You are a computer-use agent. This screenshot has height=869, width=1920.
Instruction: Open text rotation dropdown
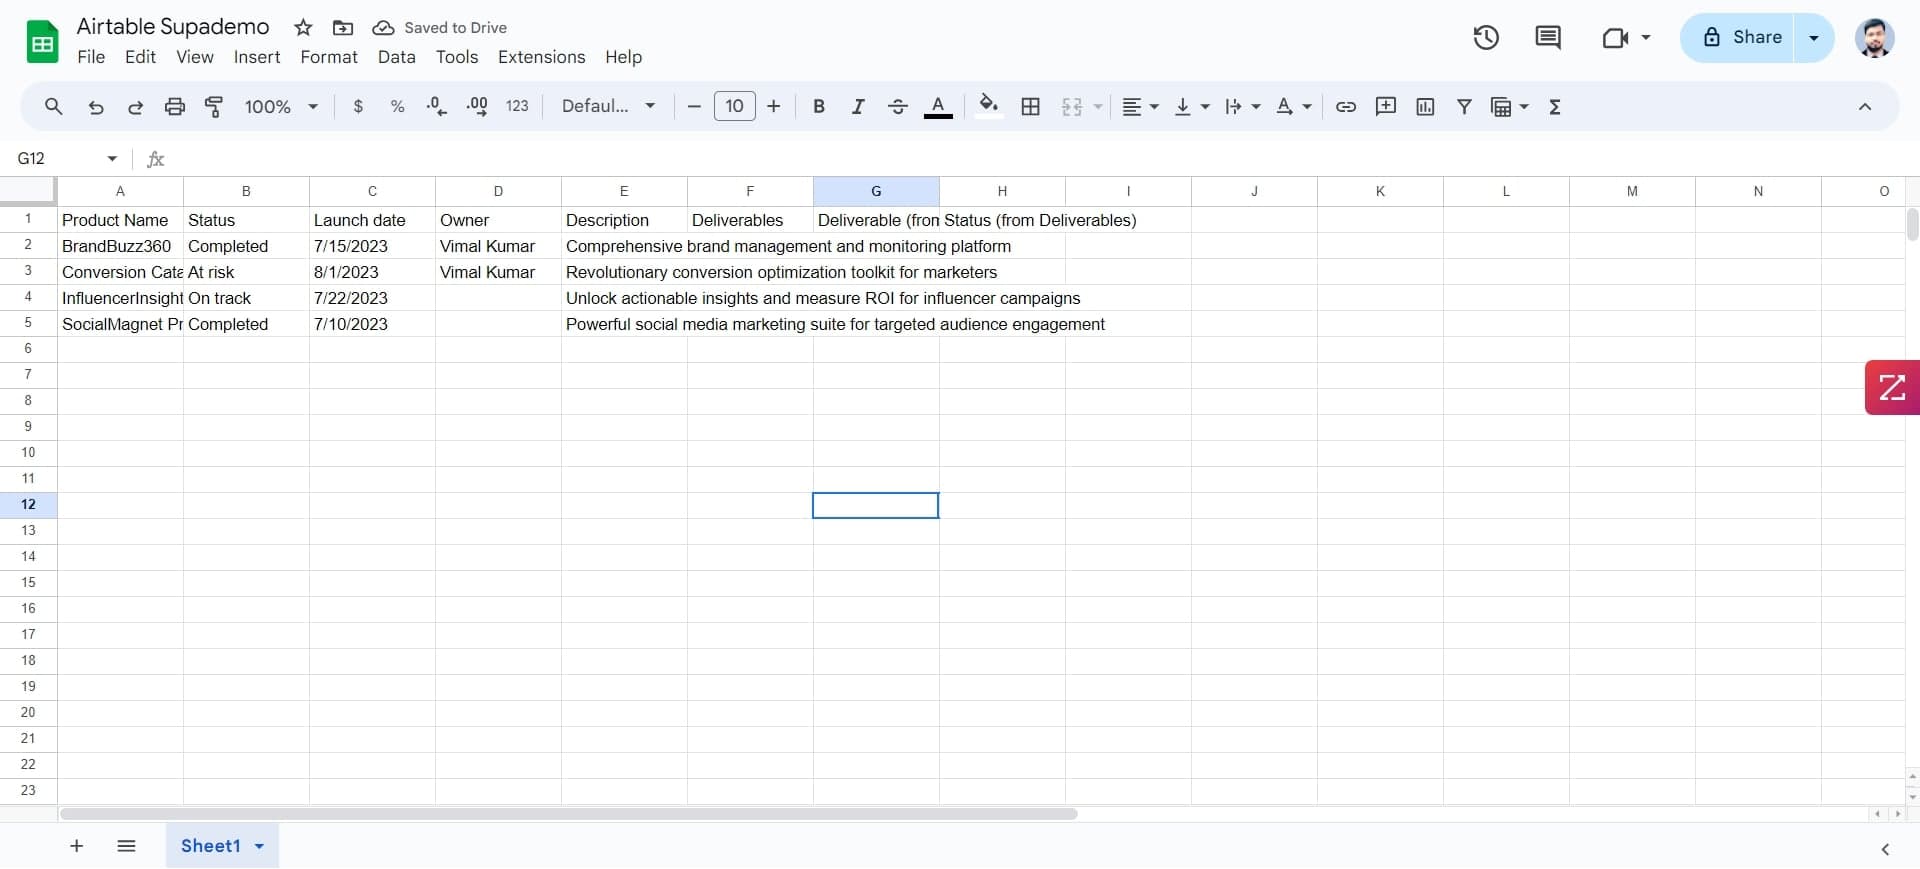coord(1293,106)
